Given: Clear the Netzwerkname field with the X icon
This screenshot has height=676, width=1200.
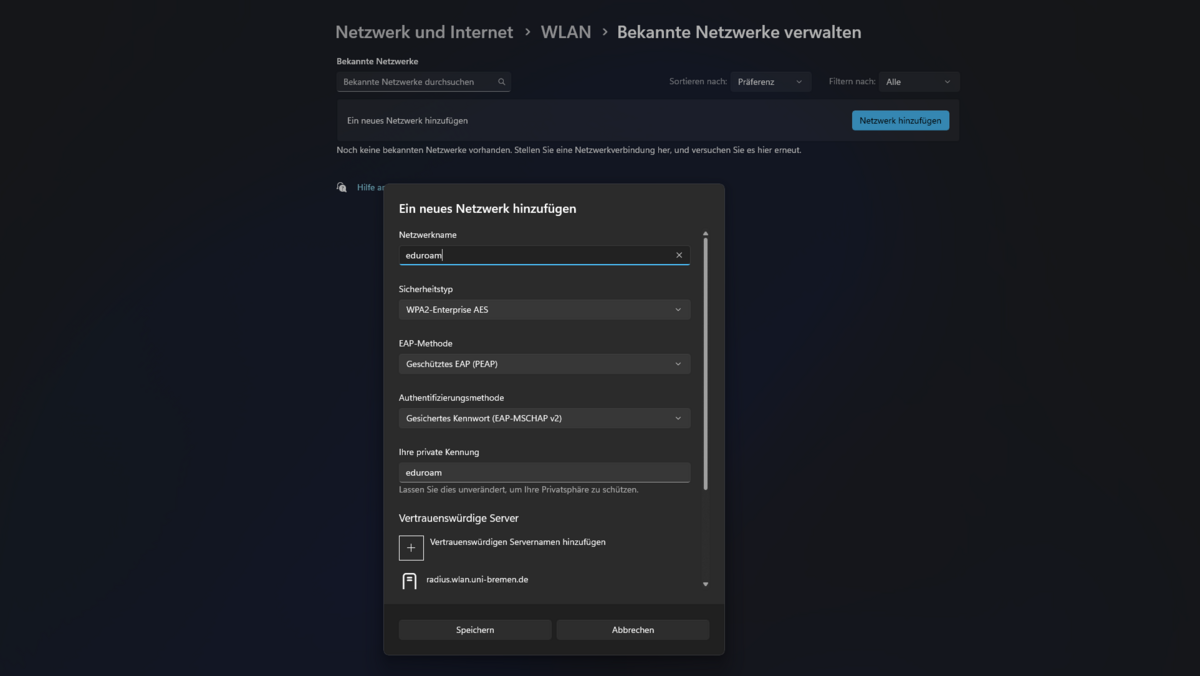Looking at the screenshot, I should tap(679, 255).
